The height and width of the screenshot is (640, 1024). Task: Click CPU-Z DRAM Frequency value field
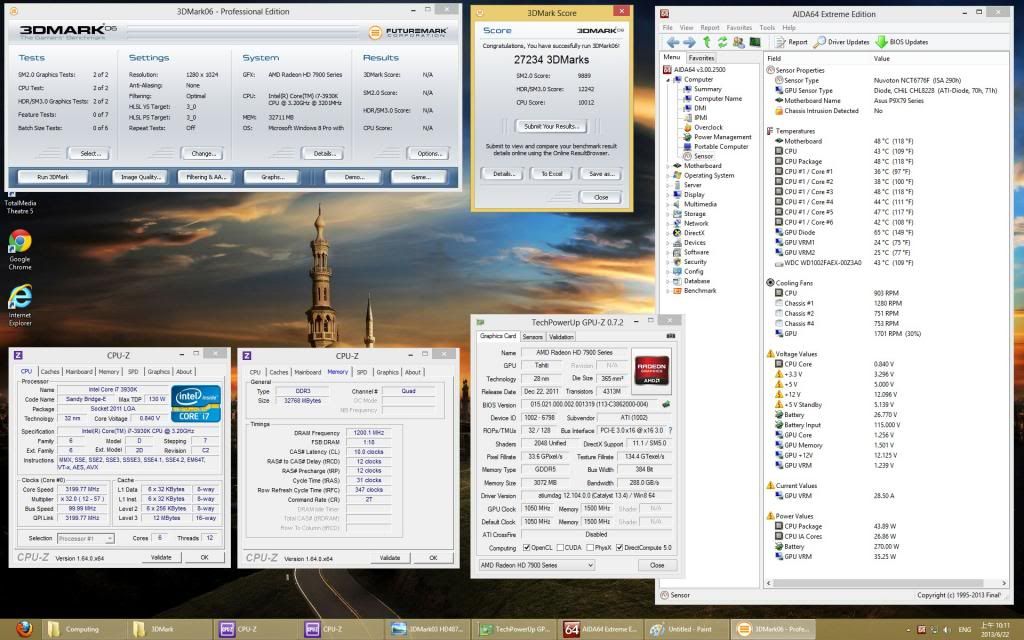point(369,432)
